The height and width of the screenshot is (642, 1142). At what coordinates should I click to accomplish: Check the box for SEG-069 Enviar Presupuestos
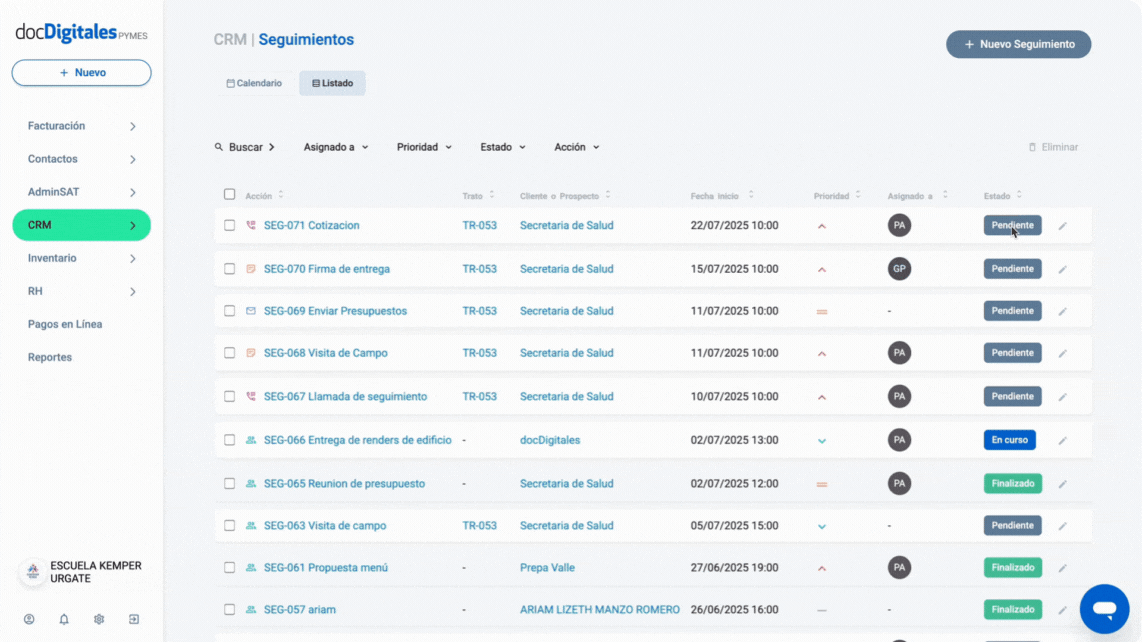pos(229,310)
